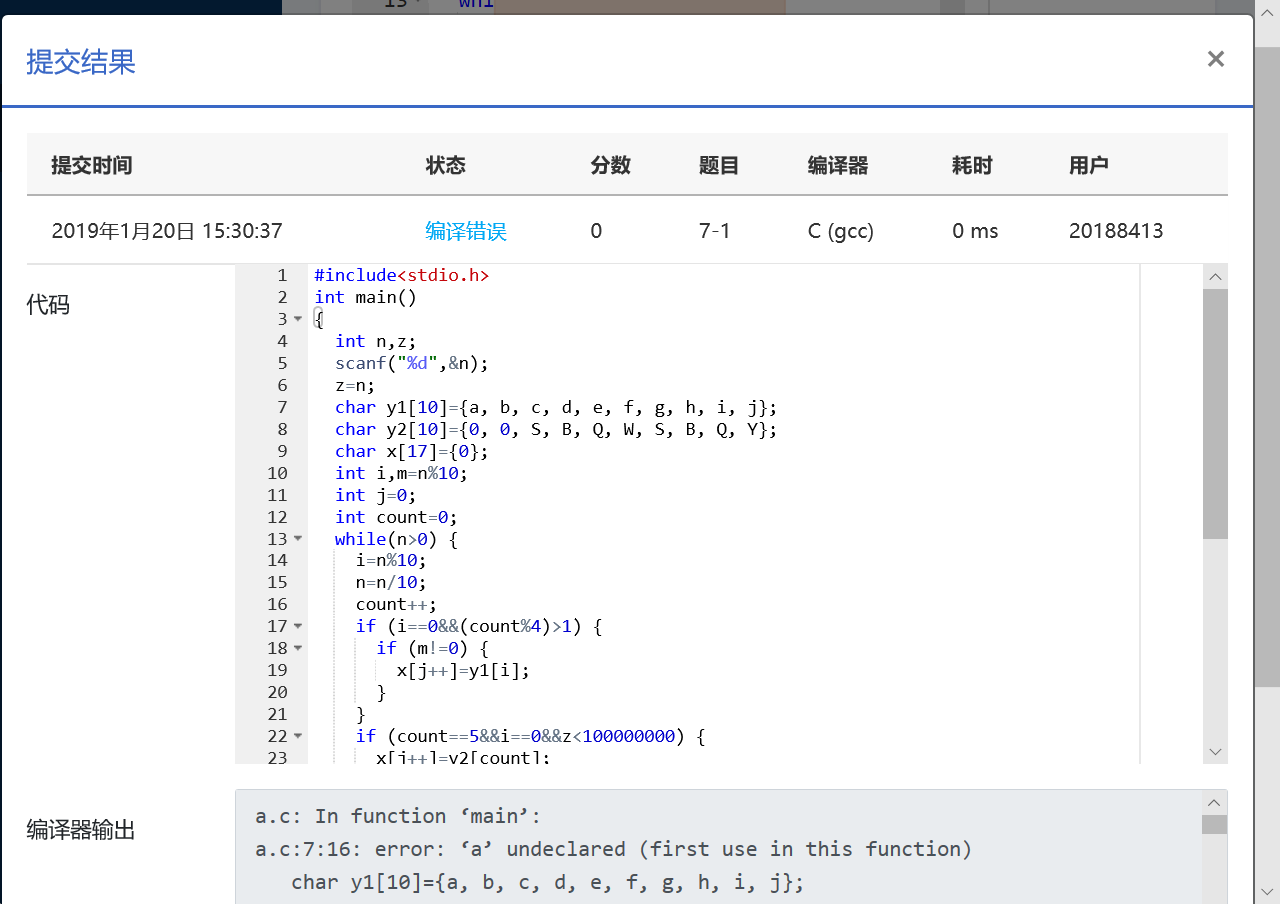Click the 提交结果 dialog title
This screenshot has width=1280, height=904.
[81, 61]
